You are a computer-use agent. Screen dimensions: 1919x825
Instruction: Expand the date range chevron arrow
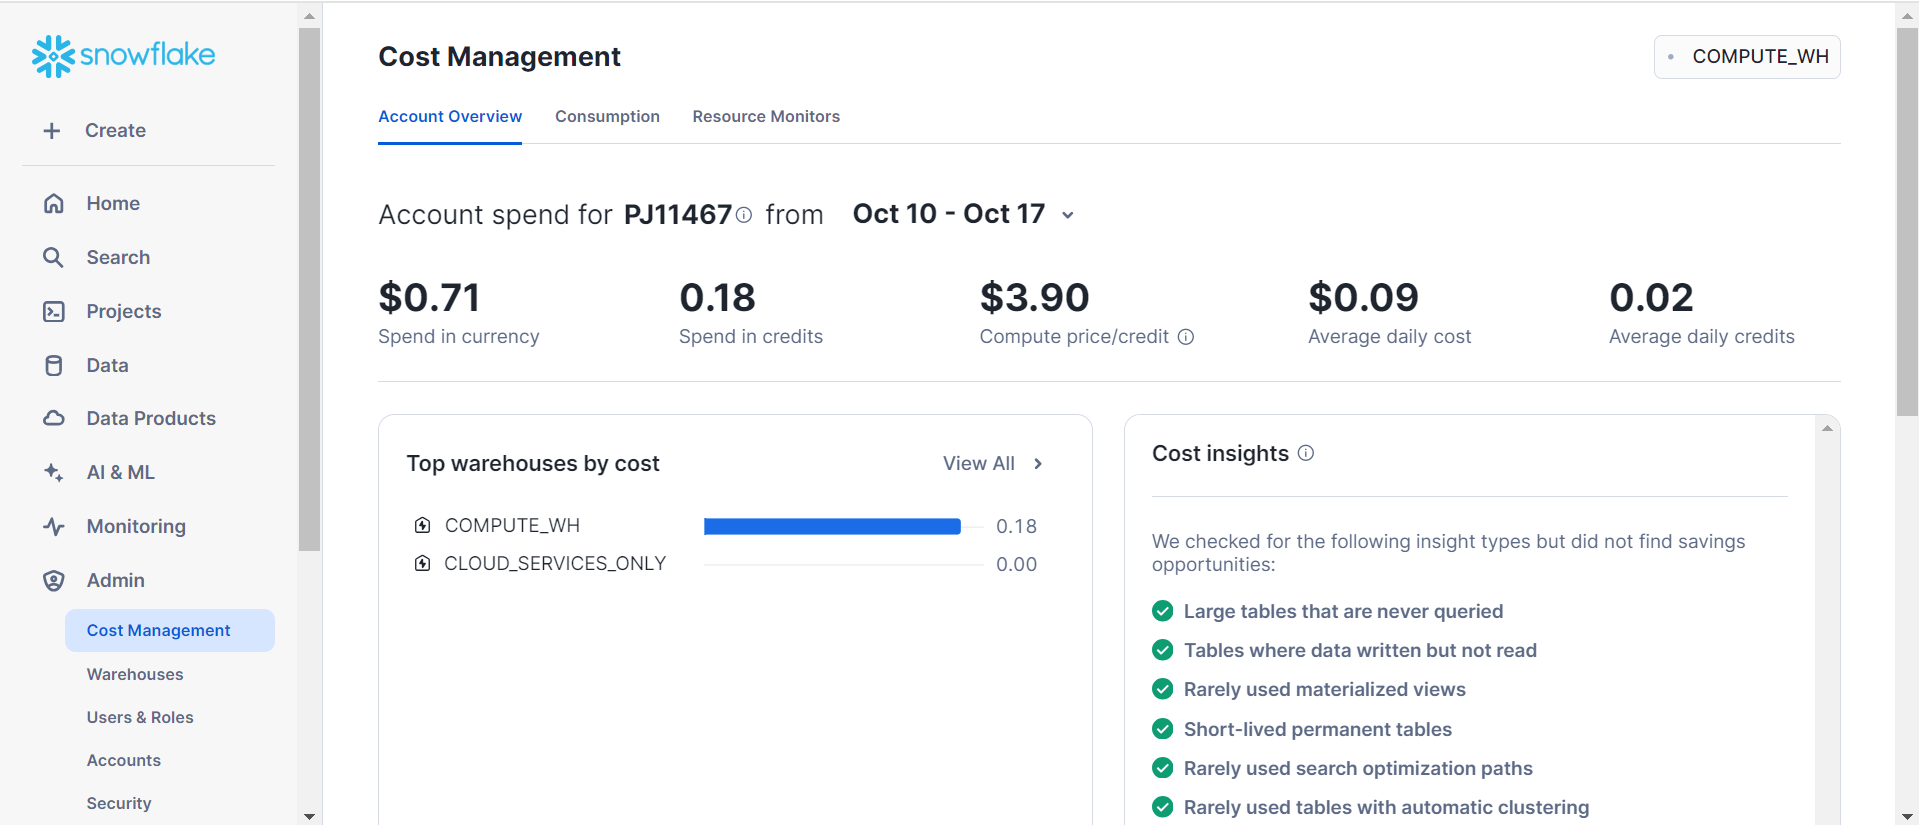1068,215
